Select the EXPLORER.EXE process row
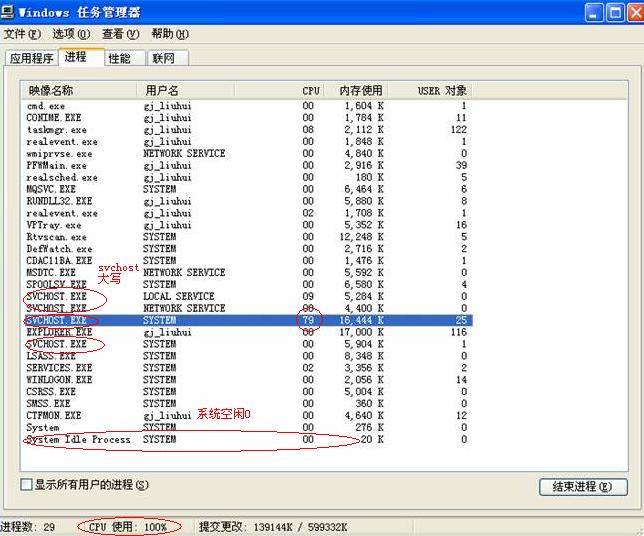This screenshot has height=536, width=644. click(246, 332)
